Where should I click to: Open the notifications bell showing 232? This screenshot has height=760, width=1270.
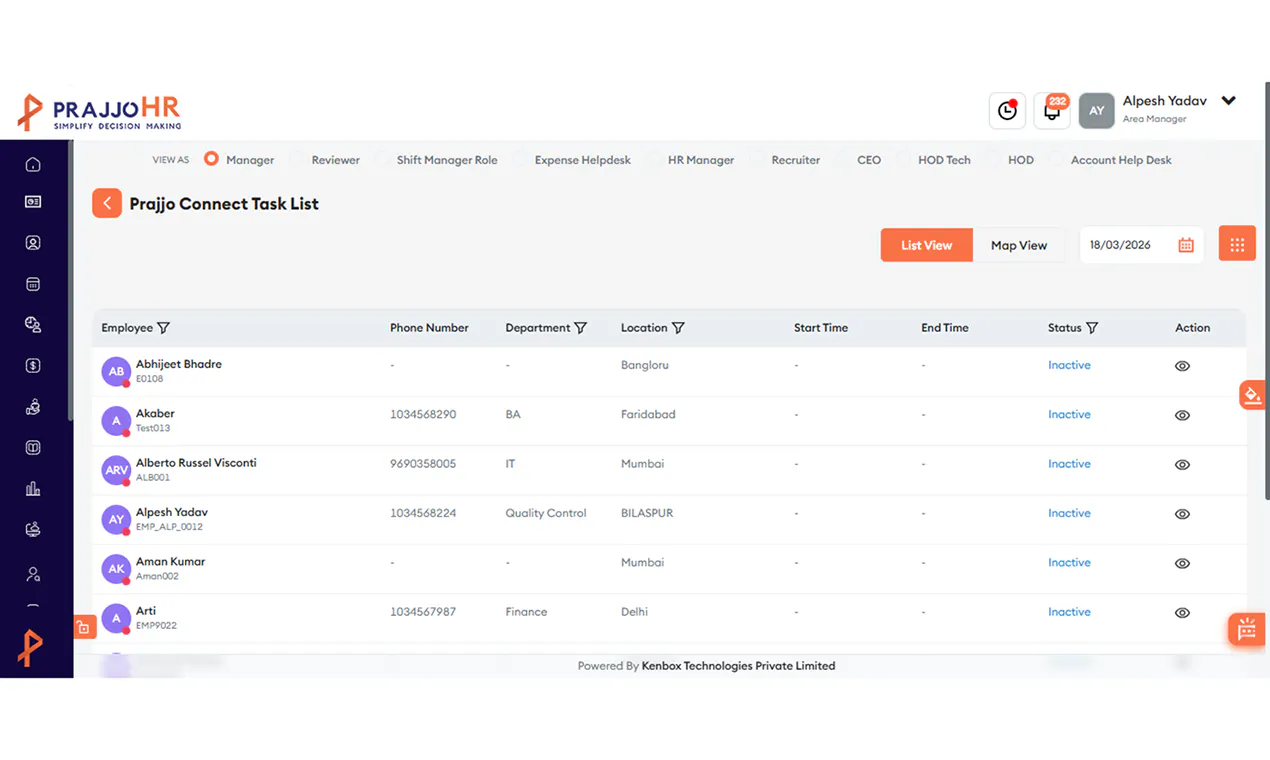click(1052, 111)
